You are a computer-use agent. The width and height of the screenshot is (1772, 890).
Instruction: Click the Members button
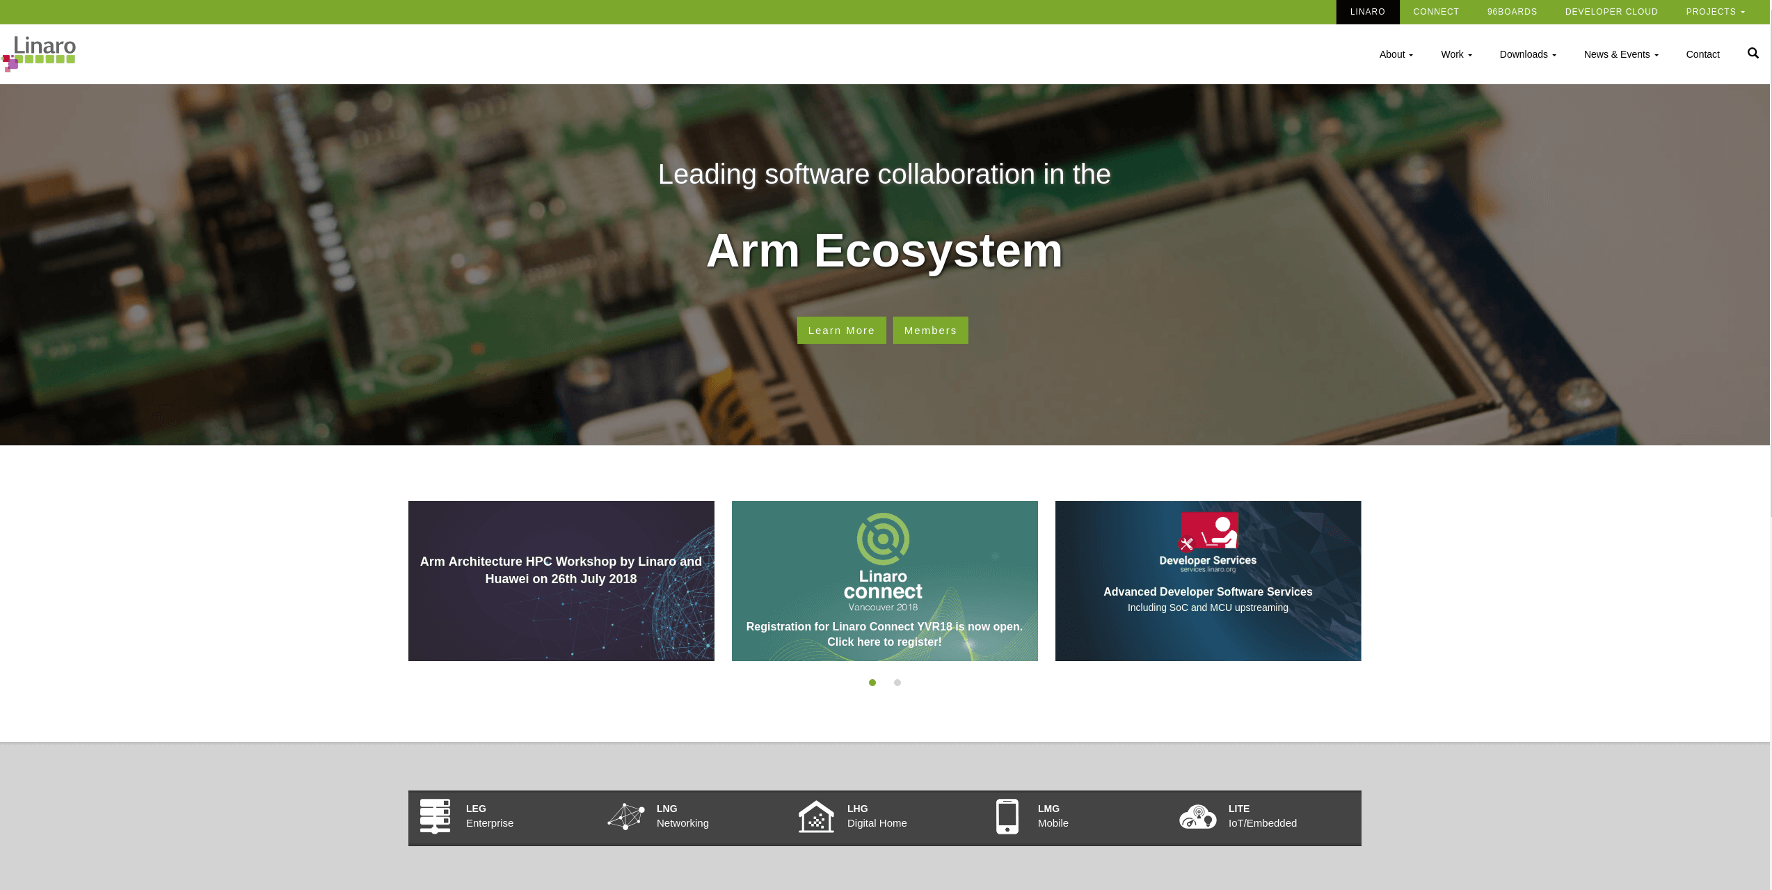tap(930, 330)
